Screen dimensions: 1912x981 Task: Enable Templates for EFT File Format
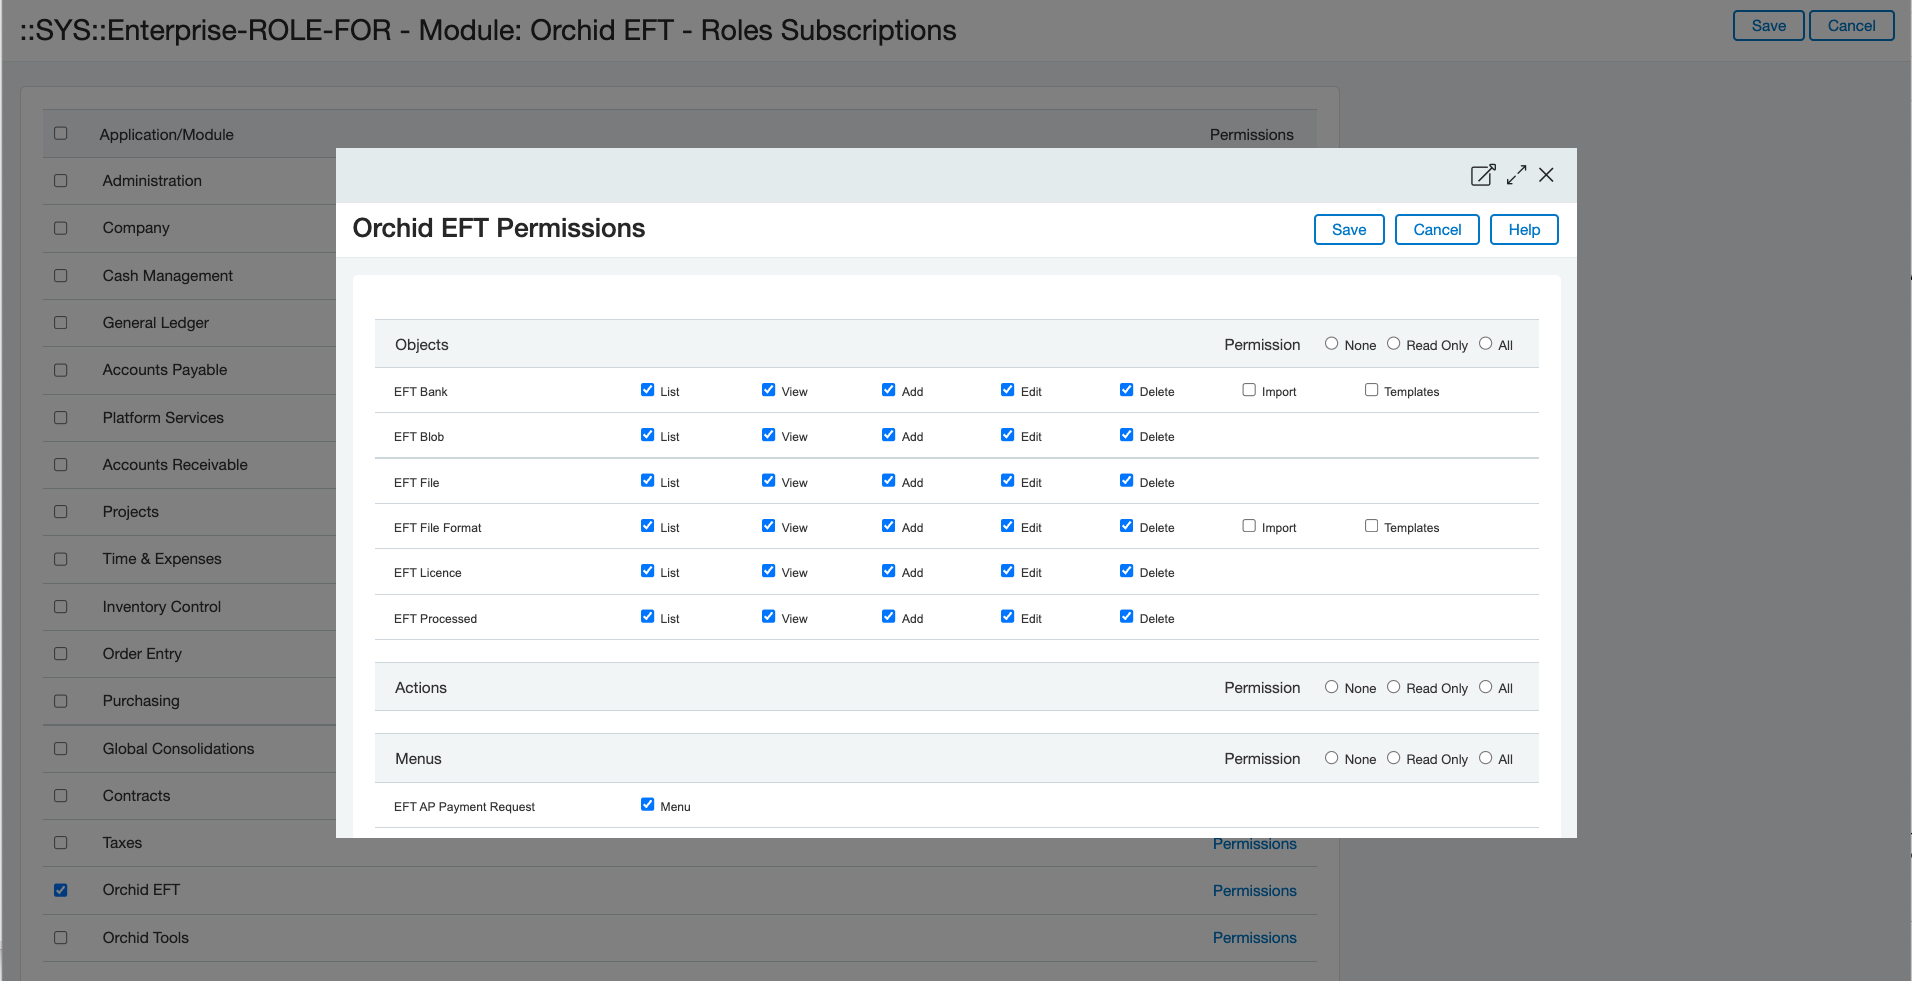(x=1371, y=526)
